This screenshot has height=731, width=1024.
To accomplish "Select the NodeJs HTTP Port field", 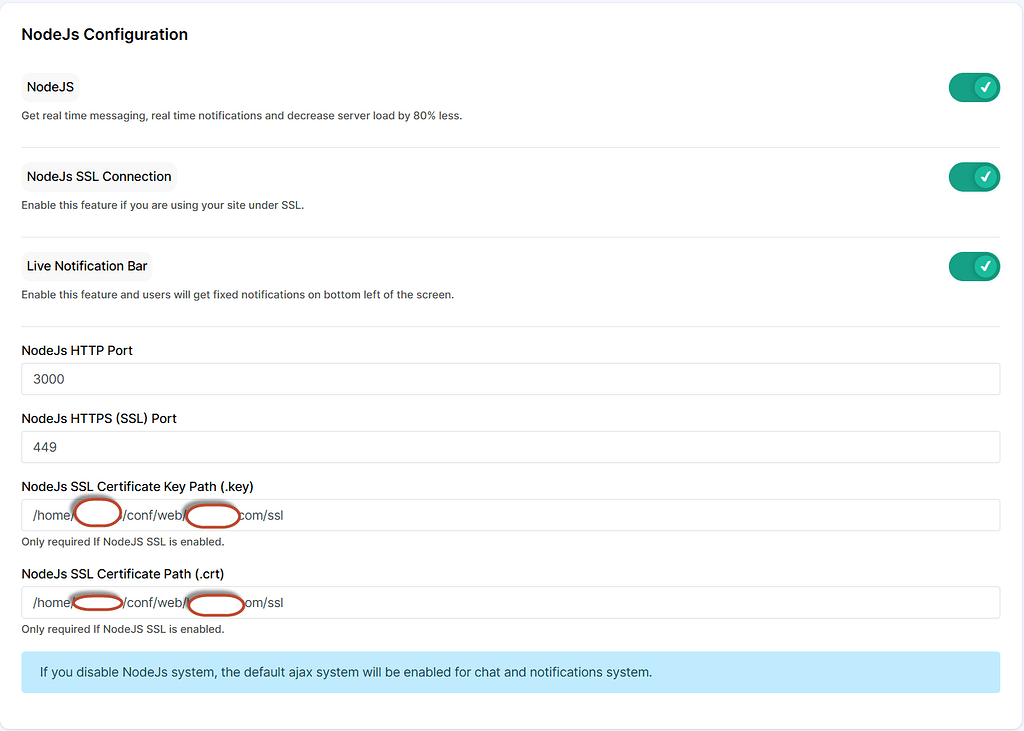I will pyautogui.click(x=512, y=379).
